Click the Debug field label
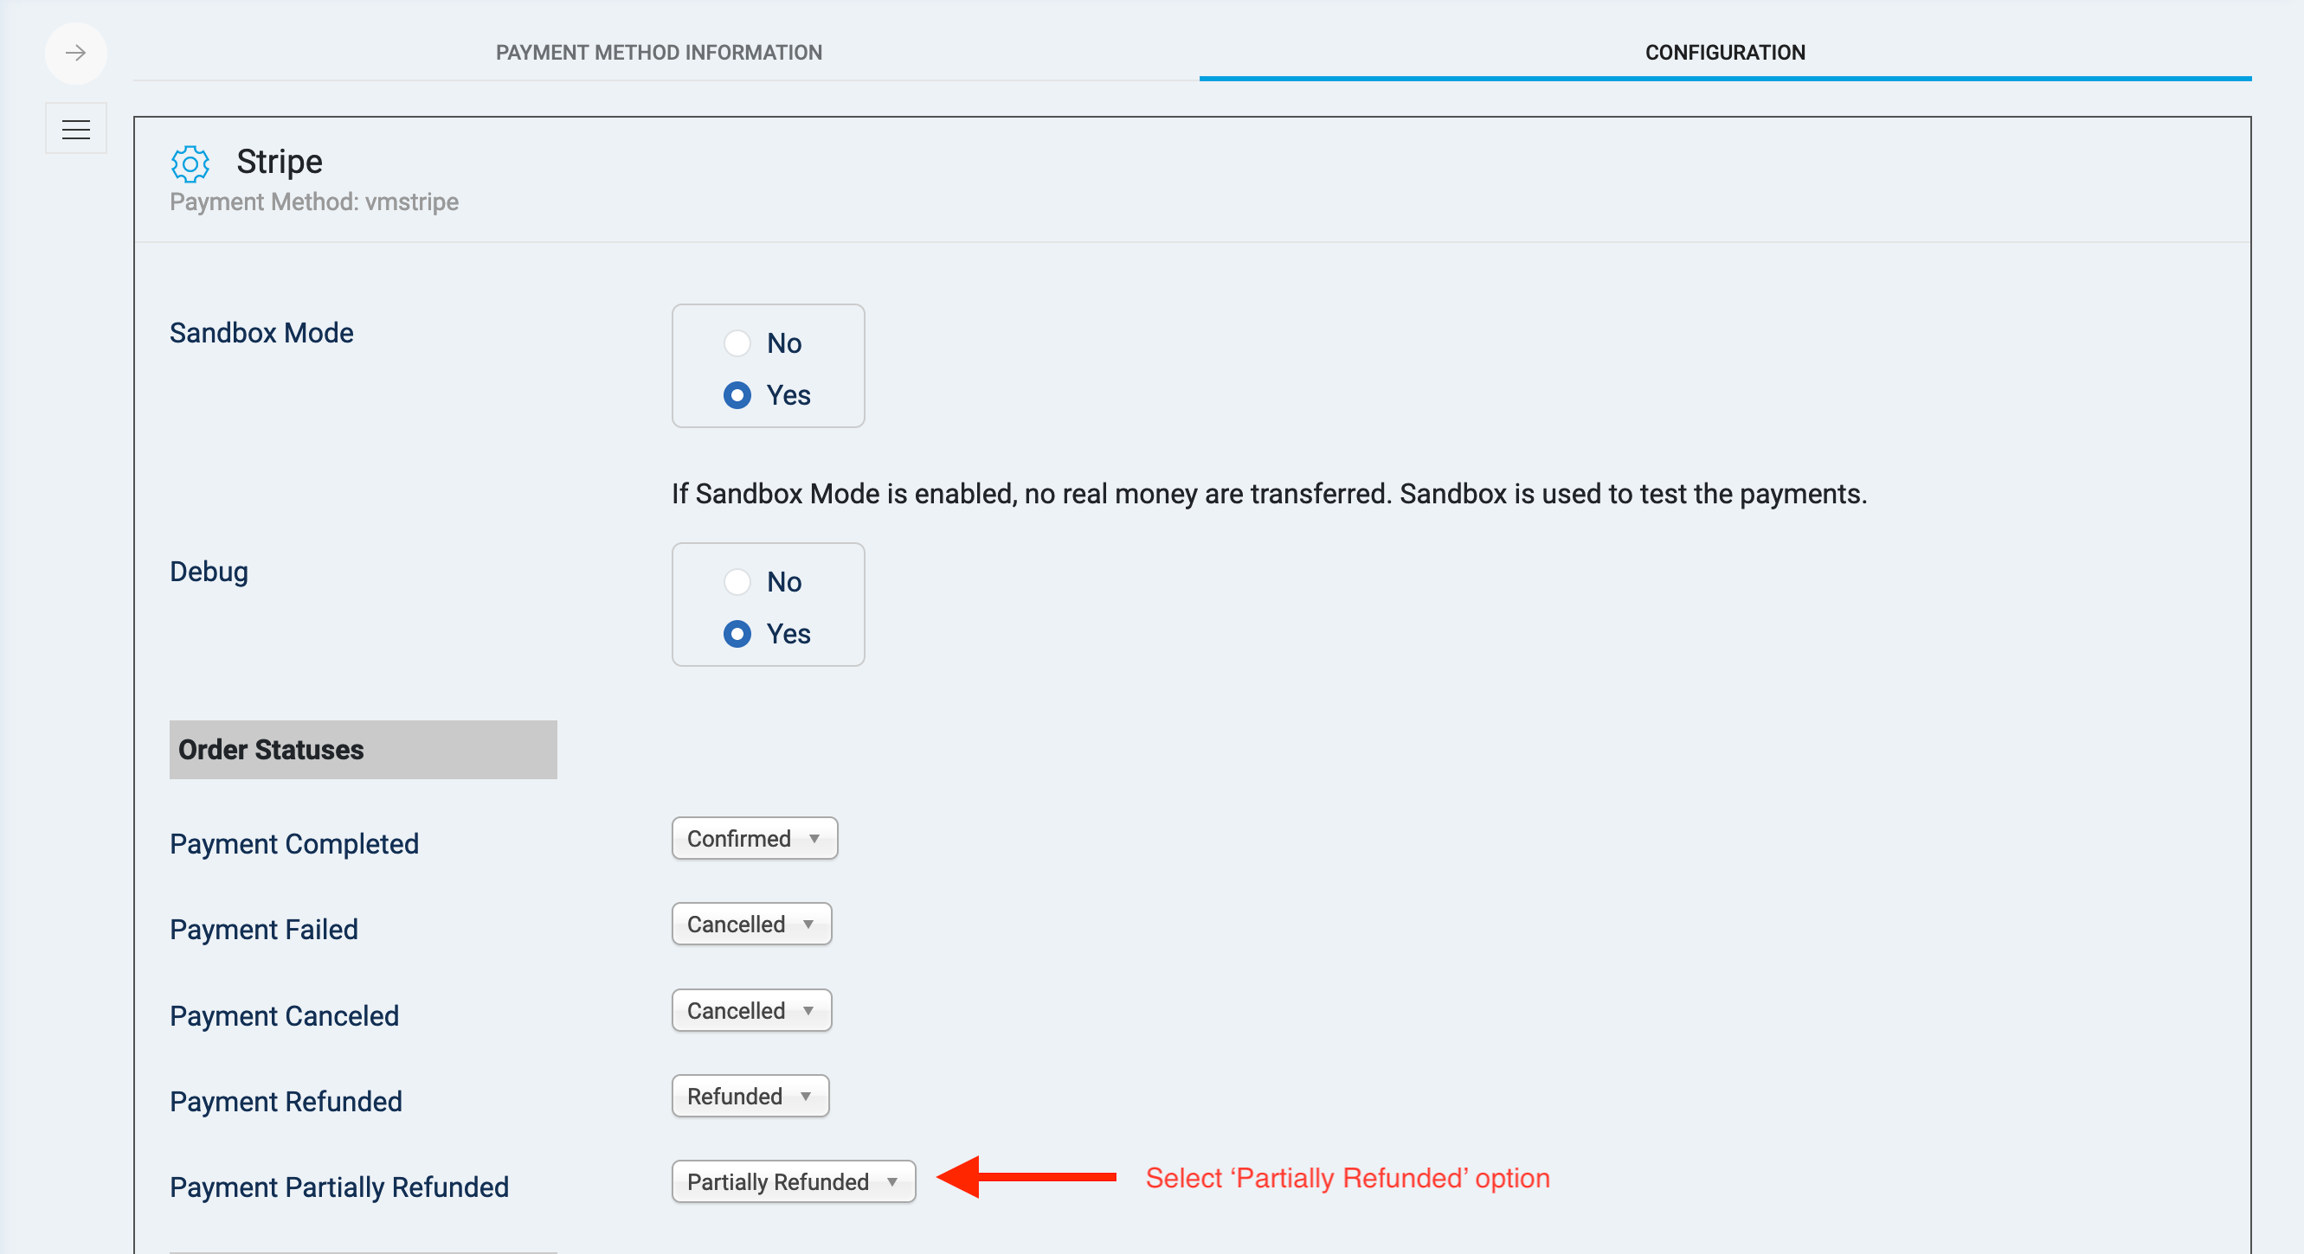Image resolution: width=2304 pixels, height=1254 pixels. coord(209,572)
